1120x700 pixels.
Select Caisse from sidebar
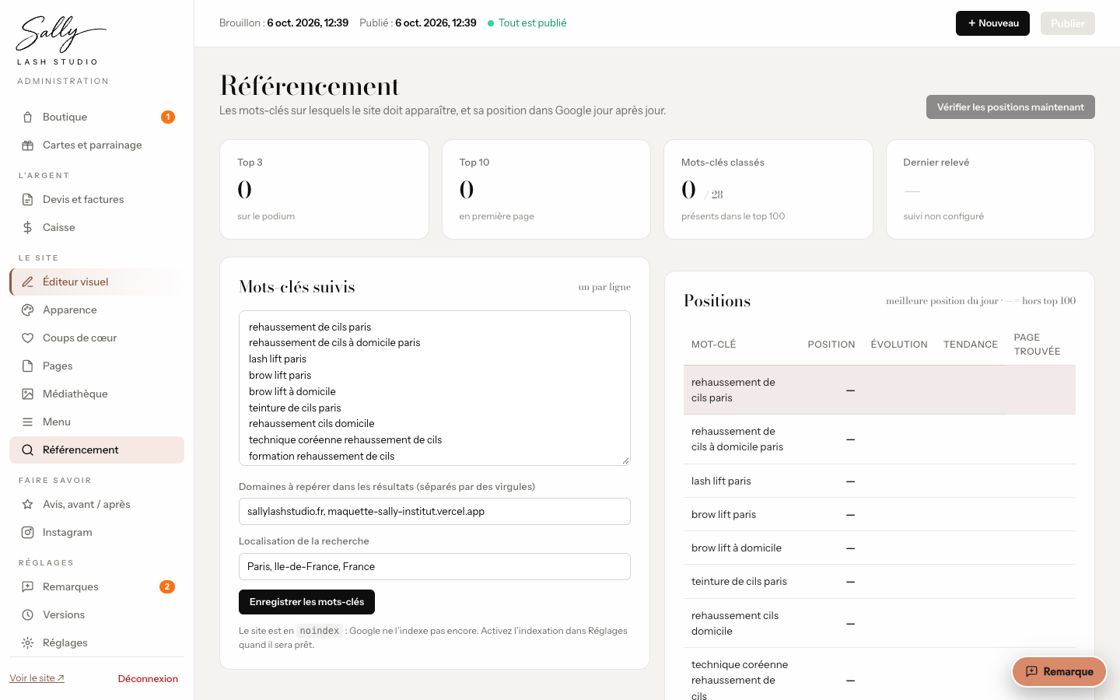coord(96,227)
